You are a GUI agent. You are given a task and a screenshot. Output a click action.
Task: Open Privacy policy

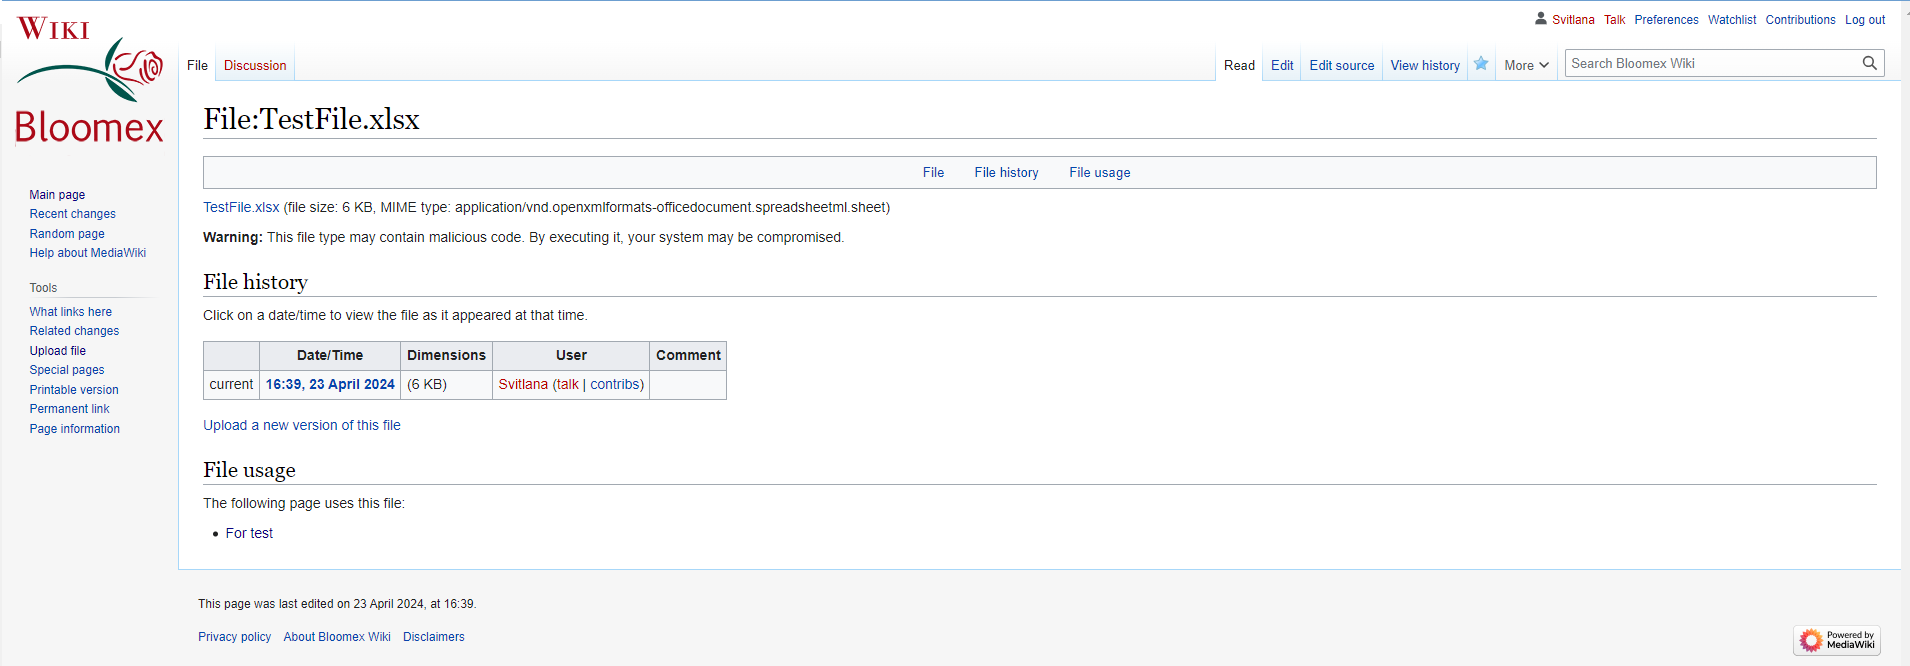pyautogui.click(x=234, y=637)
